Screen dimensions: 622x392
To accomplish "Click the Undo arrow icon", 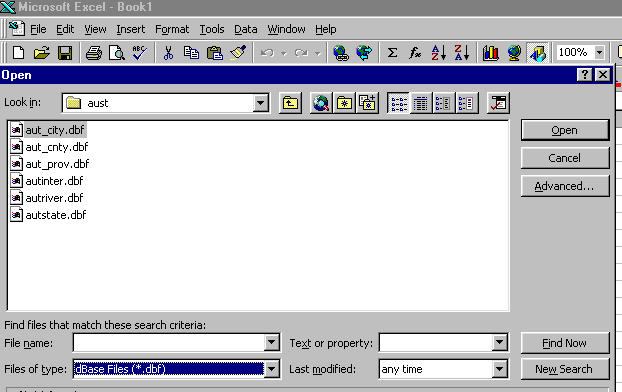I will pos(268,52).
